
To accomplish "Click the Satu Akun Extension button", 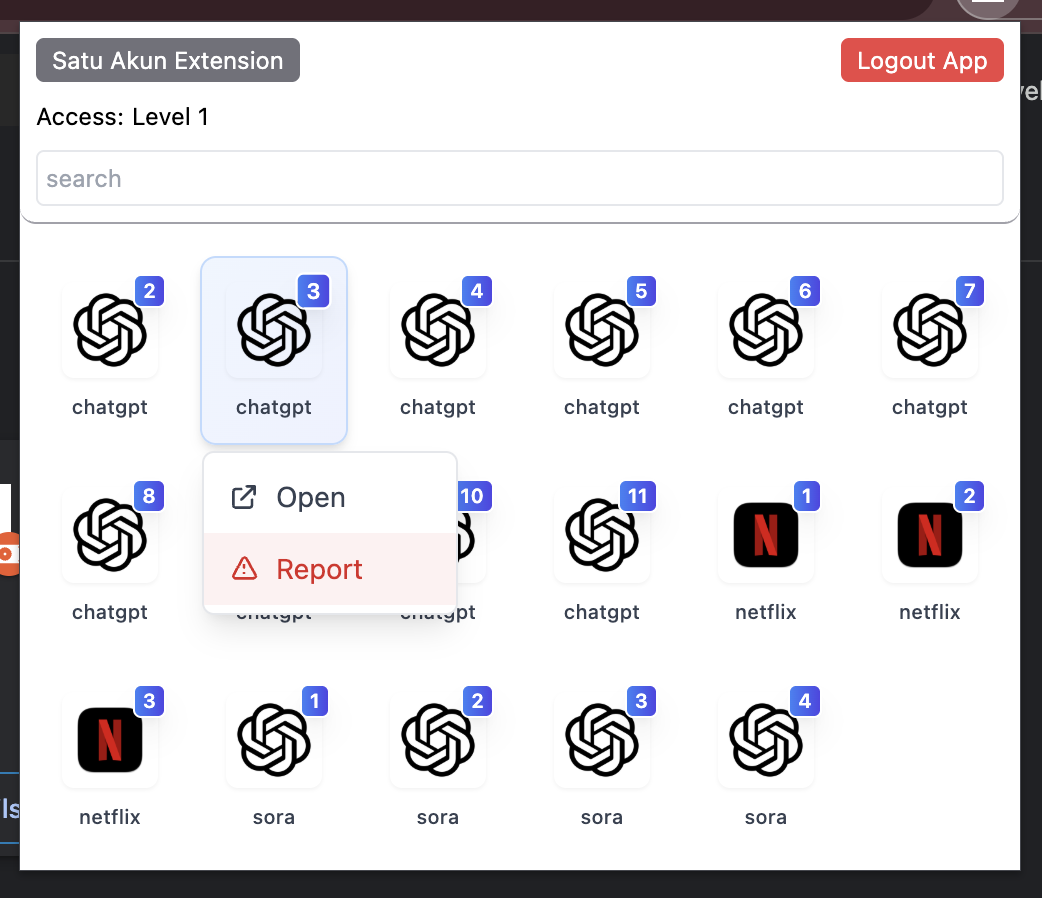I will (167, 60).
